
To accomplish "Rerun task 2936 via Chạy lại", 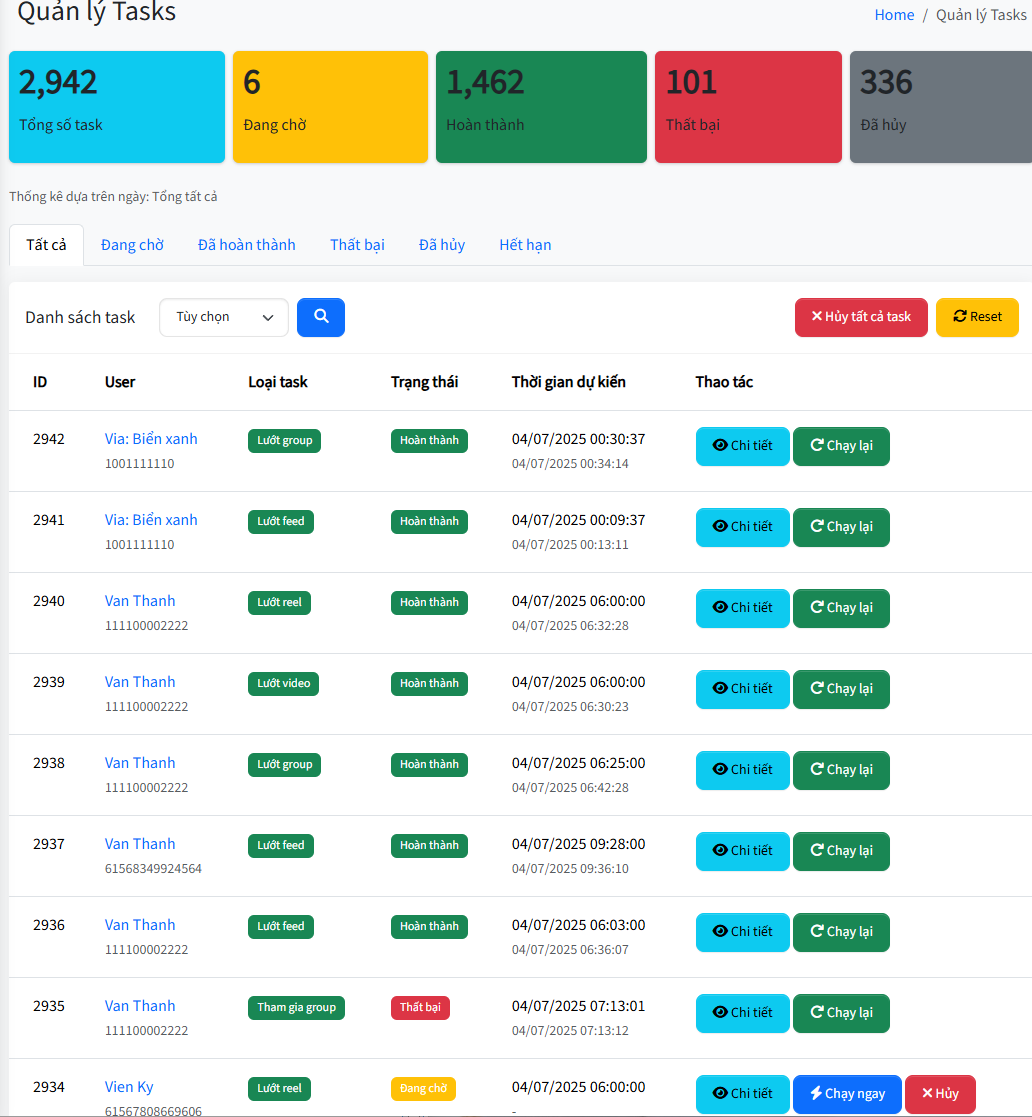I will pos(841,932).
